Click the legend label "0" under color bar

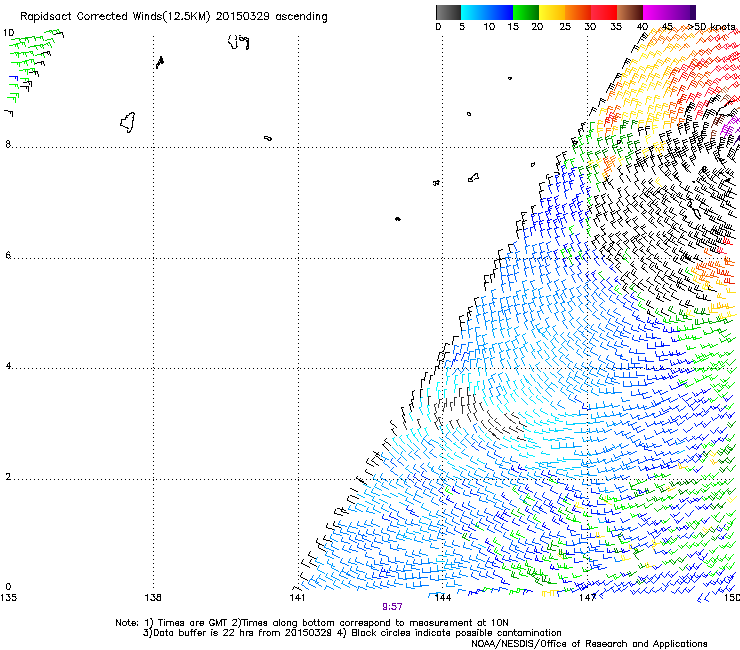coord(438,27)
